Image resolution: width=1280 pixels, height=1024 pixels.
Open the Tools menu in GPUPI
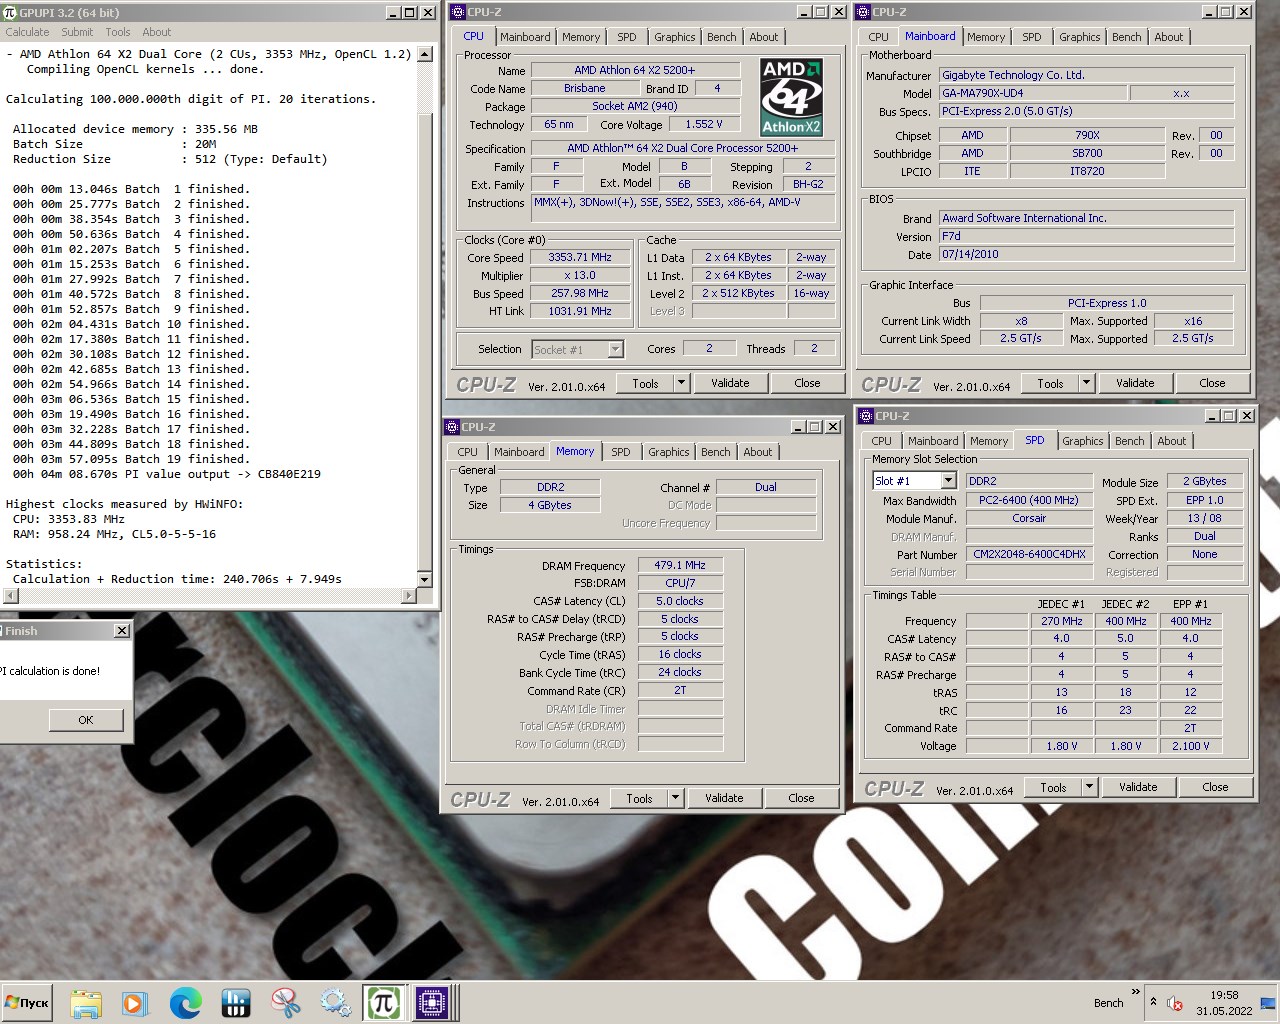tap(118, 32)
